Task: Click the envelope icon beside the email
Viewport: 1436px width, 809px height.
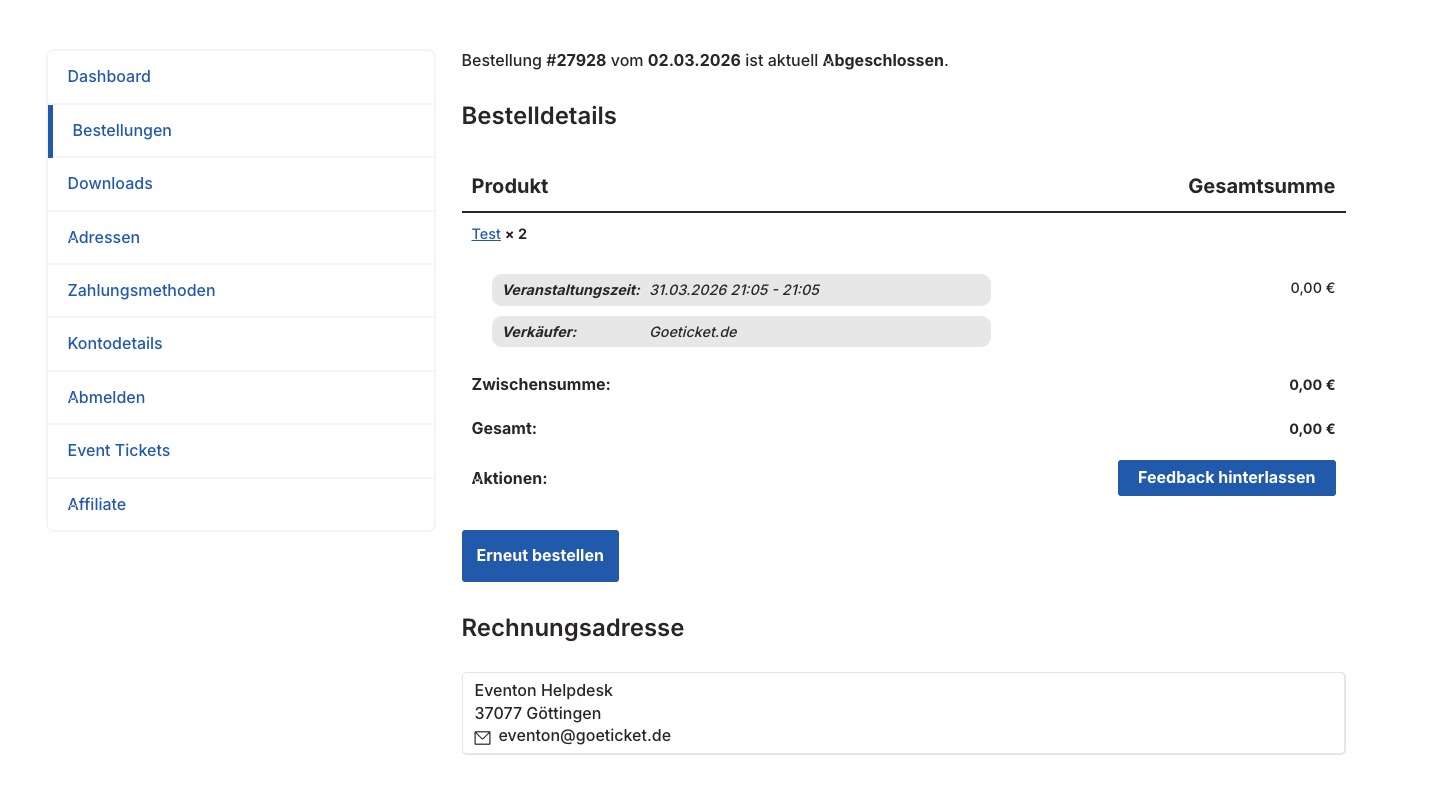Action: pyautogui.click(x=482, y=737)
